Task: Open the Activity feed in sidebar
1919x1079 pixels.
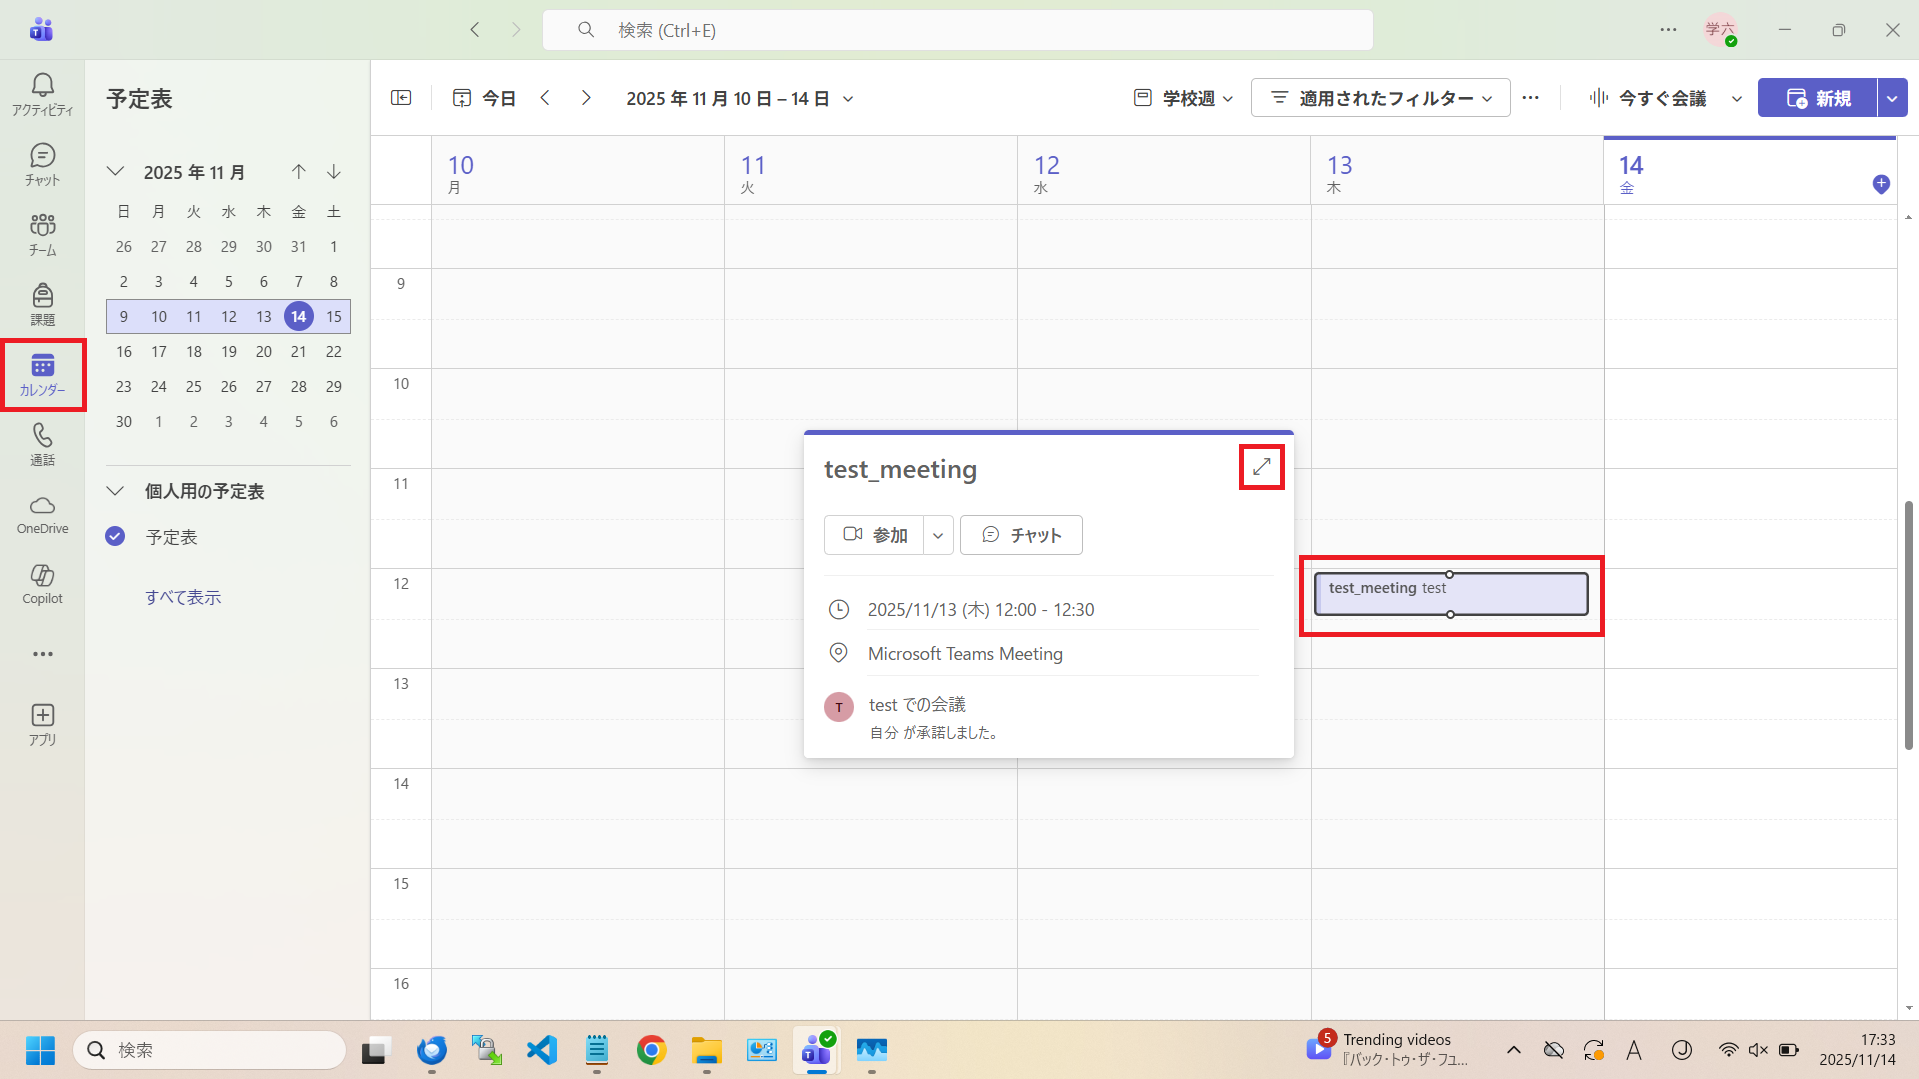Action: (x=42, y=94)
